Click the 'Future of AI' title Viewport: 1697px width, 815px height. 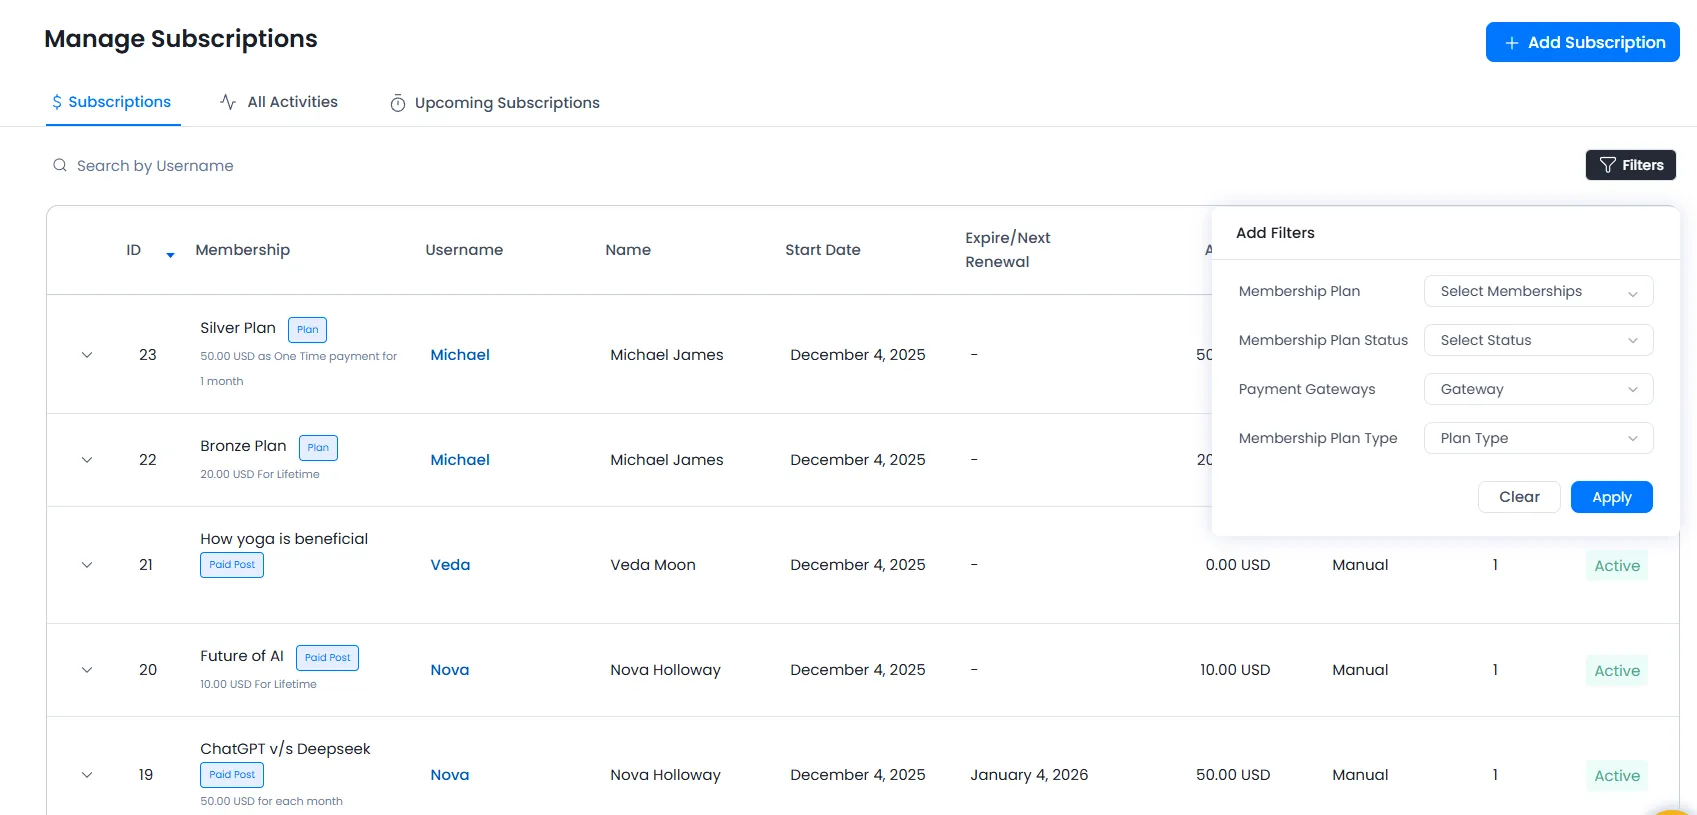(242, 656)
